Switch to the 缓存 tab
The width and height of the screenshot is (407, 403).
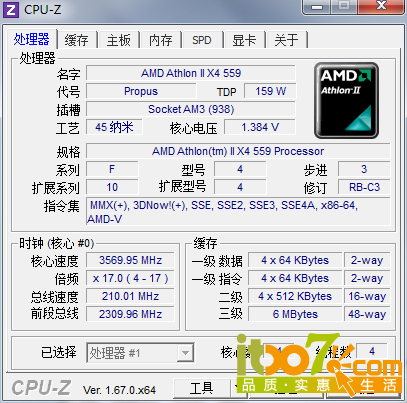[77, 40]
